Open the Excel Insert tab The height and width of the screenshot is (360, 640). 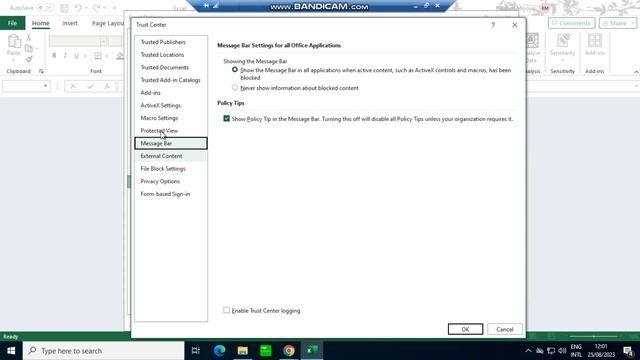tap(70, 23)
